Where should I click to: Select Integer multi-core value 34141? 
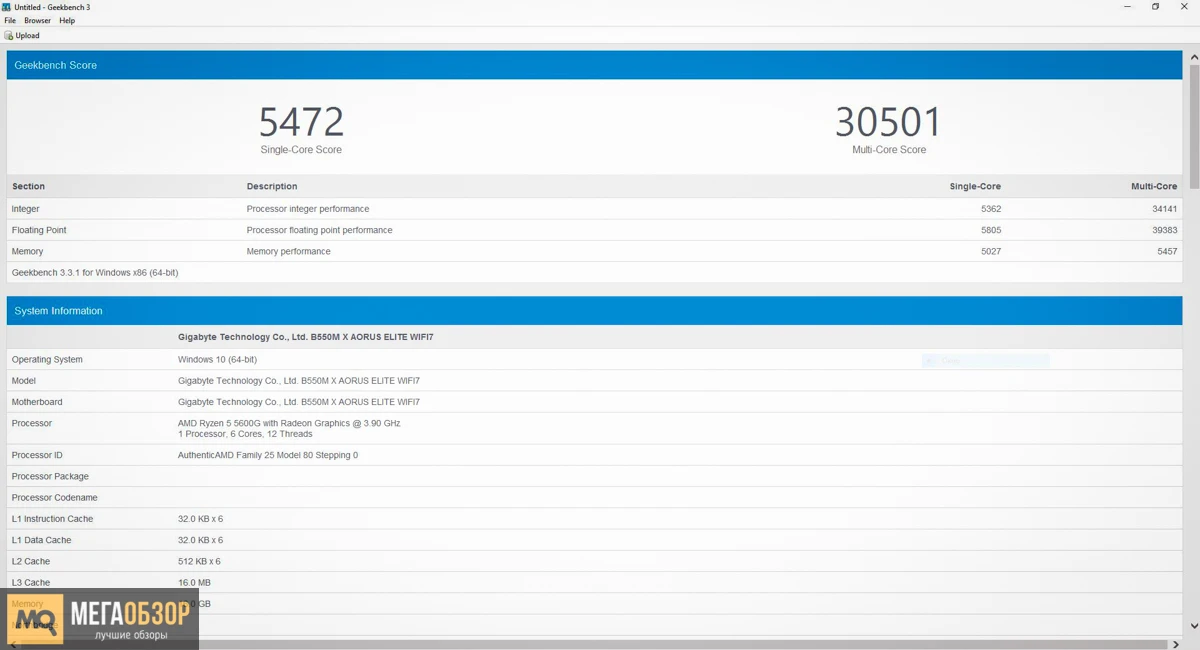point(1164,209)
